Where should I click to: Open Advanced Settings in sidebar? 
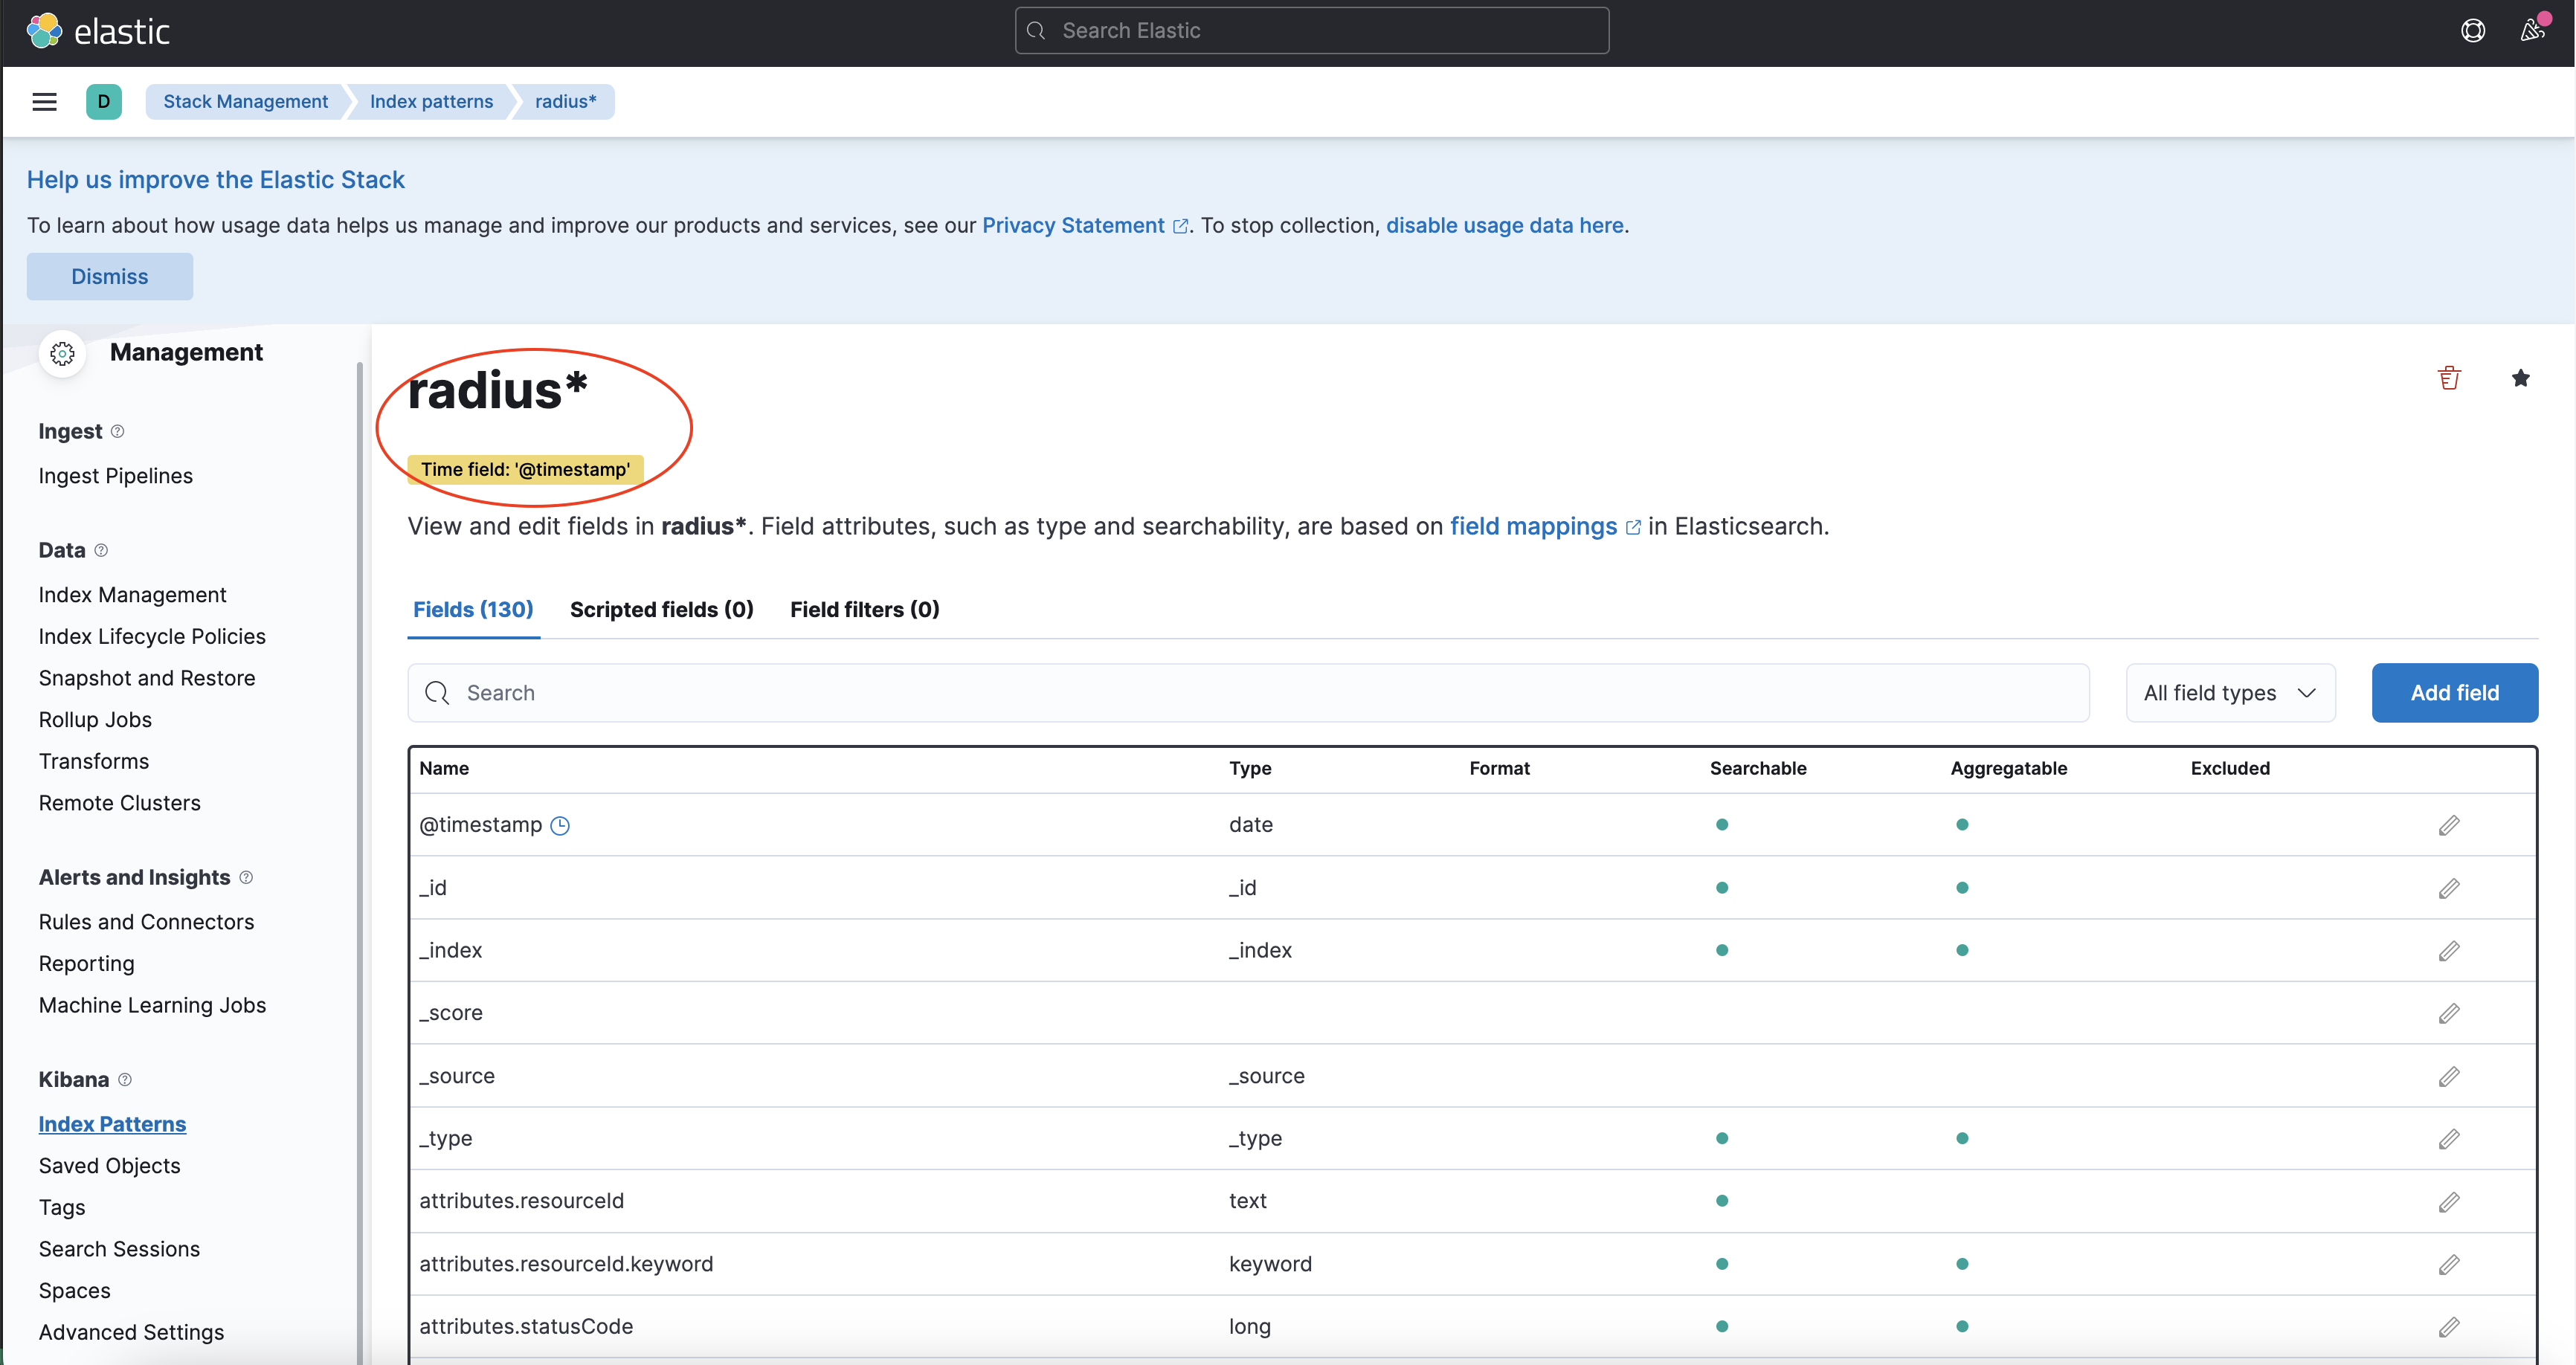point(131,1332)
